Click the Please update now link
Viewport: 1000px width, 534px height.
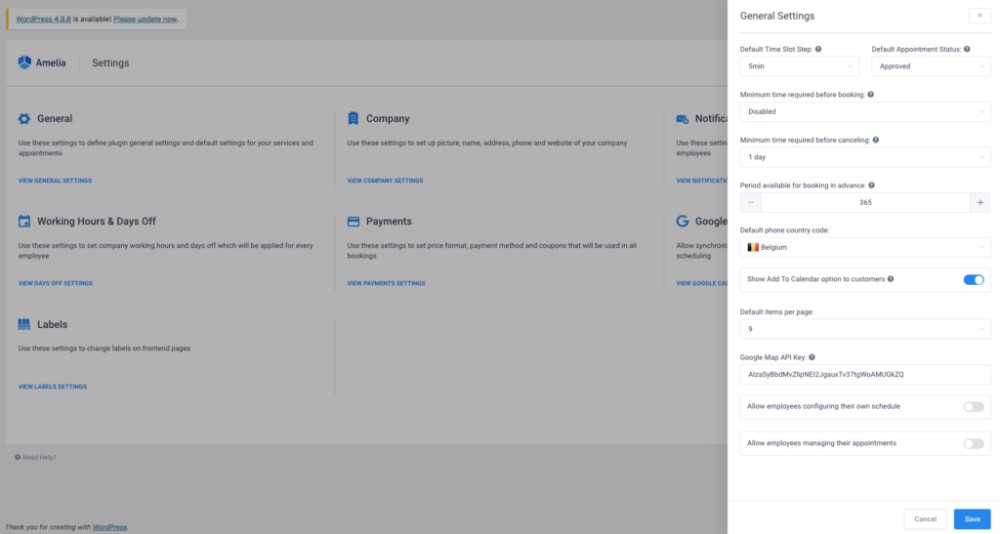(x=145, y=19)
